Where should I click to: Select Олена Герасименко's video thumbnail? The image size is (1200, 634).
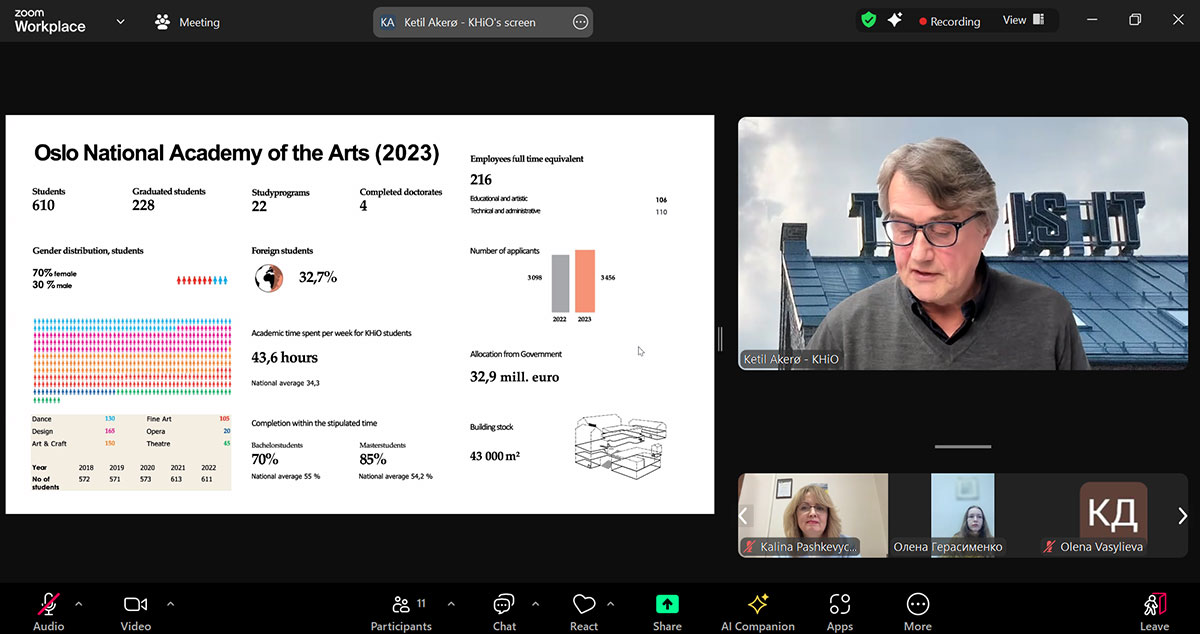pos(963,515)
